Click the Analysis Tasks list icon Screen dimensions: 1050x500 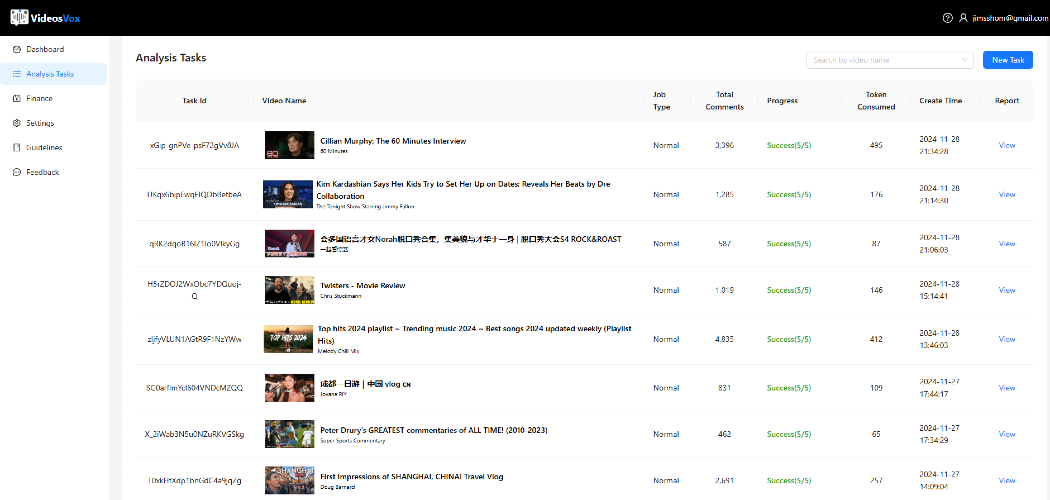coord(17,74)
